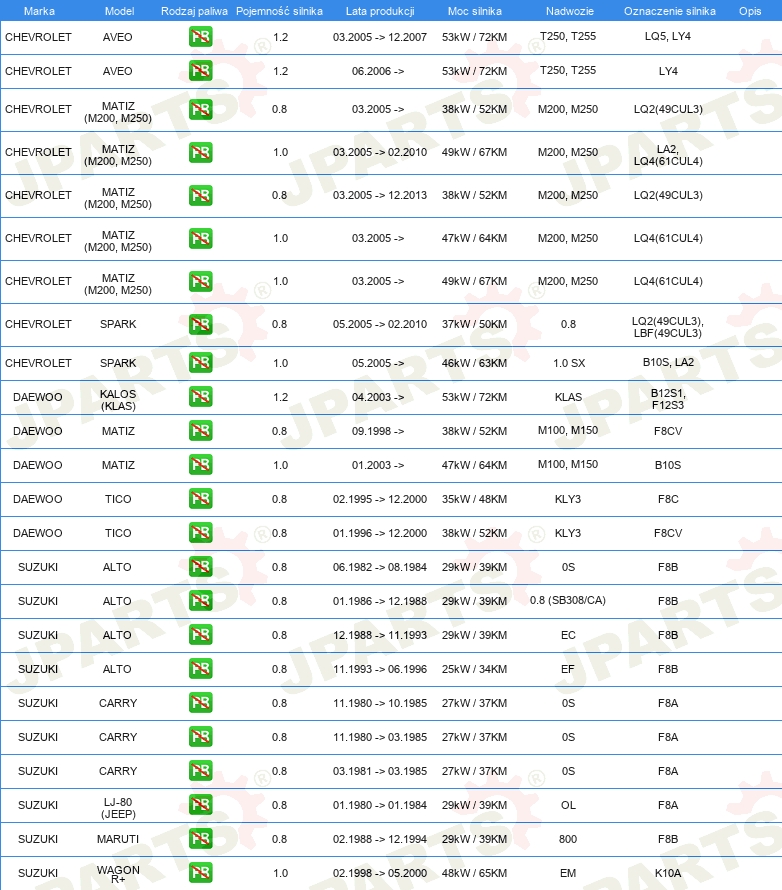Viewport: 782px width, 890px height.
Task: Click the fuel icon in the Aveo 06.2006 row
Action: click(x=200, y=71)
